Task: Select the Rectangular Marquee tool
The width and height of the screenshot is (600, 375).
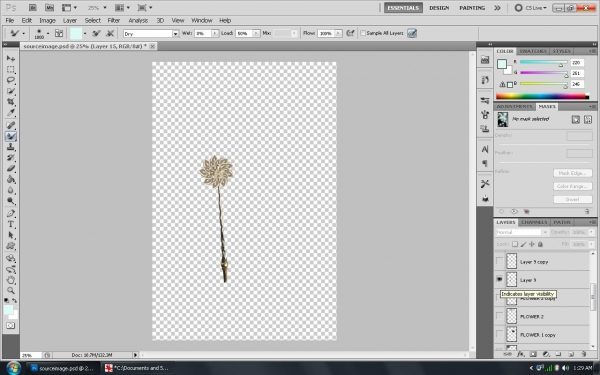Action: (x=11, y=69)
